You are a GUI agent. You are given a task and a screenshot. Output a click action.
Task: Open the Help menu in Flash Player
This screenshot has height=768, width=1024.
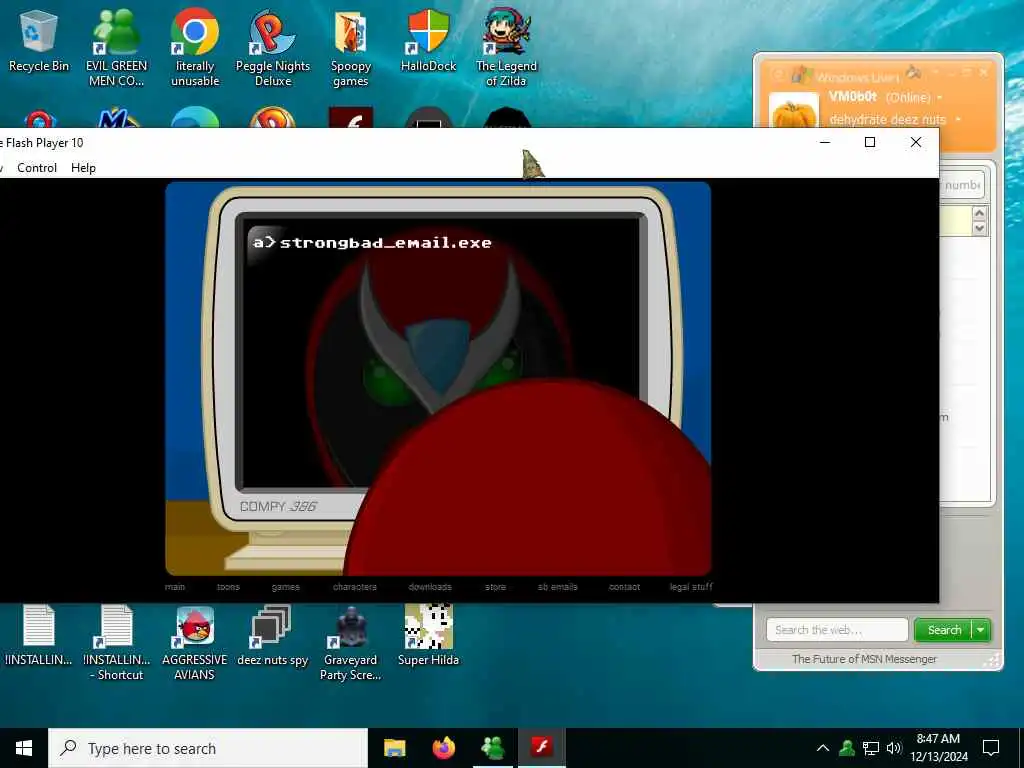(83, 168)
